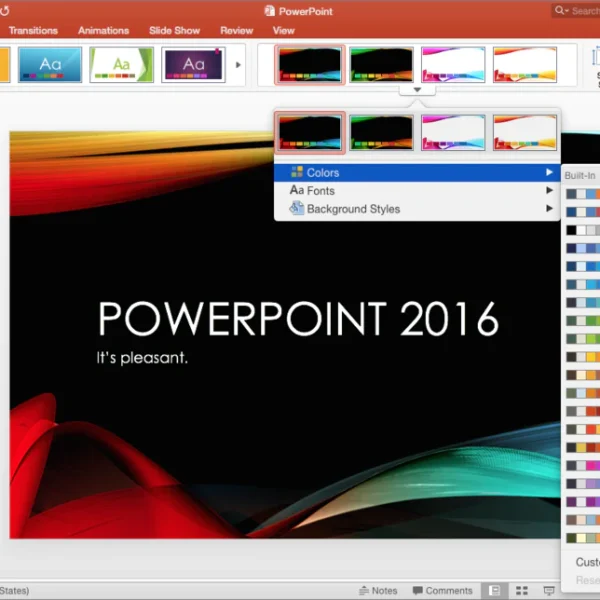The height and width of the screenshot is (600, 600).
Task: Pick the first color scheme under Built-In
Action: pos(583,194)
